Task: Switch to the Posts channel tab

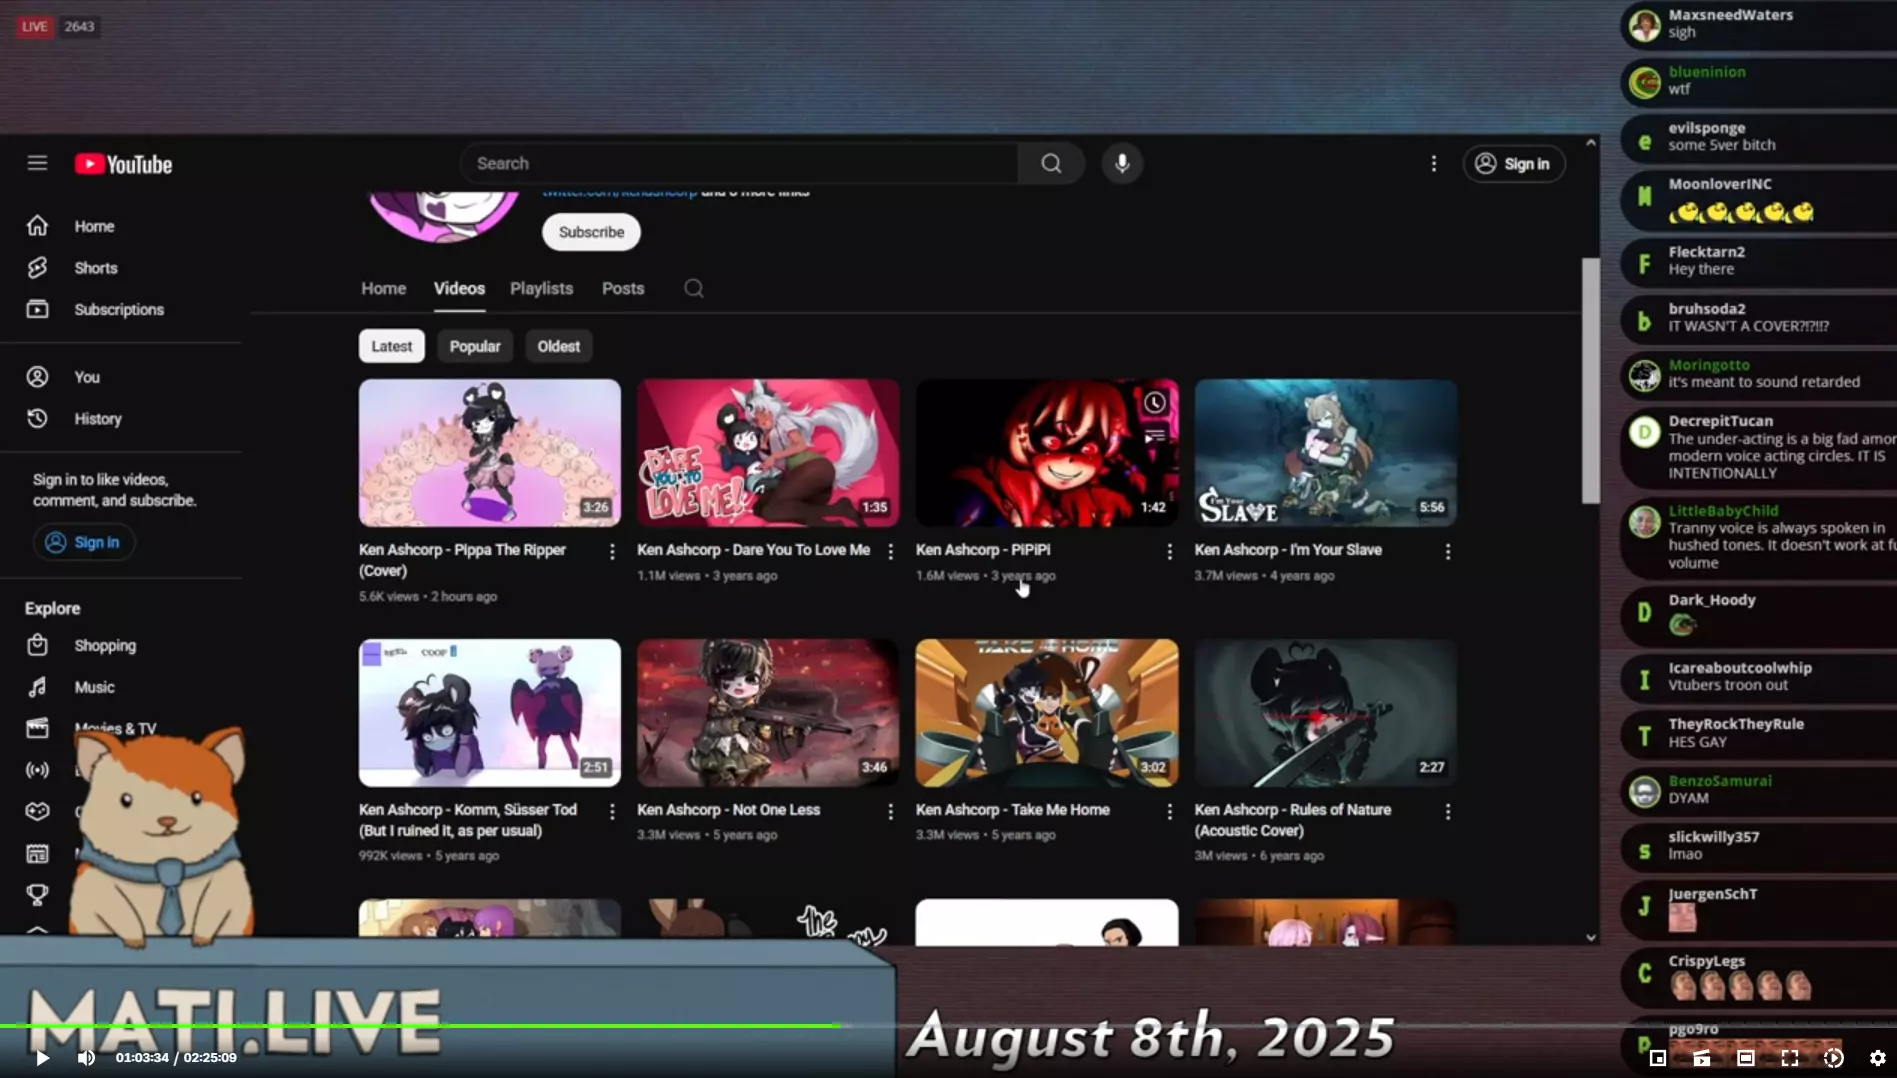Action: [623, 288]
